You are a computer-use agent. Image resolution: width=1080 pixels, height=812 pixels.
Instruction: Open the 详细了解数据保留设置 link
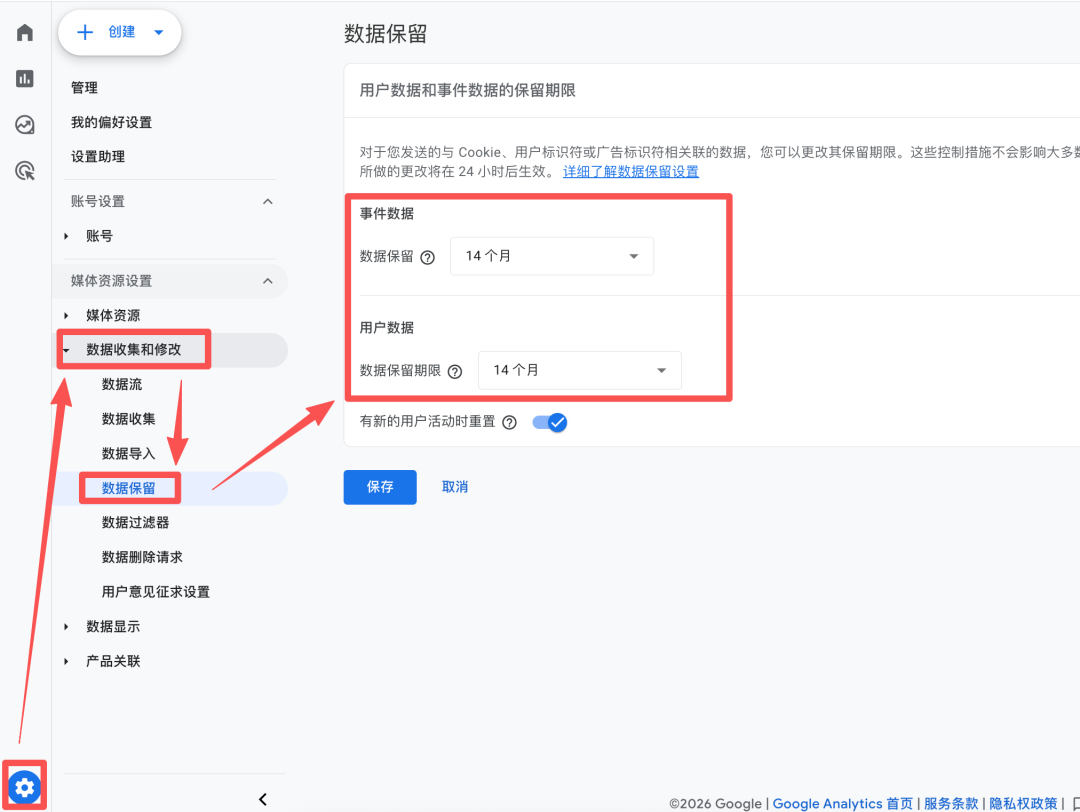tap(631, 171)
